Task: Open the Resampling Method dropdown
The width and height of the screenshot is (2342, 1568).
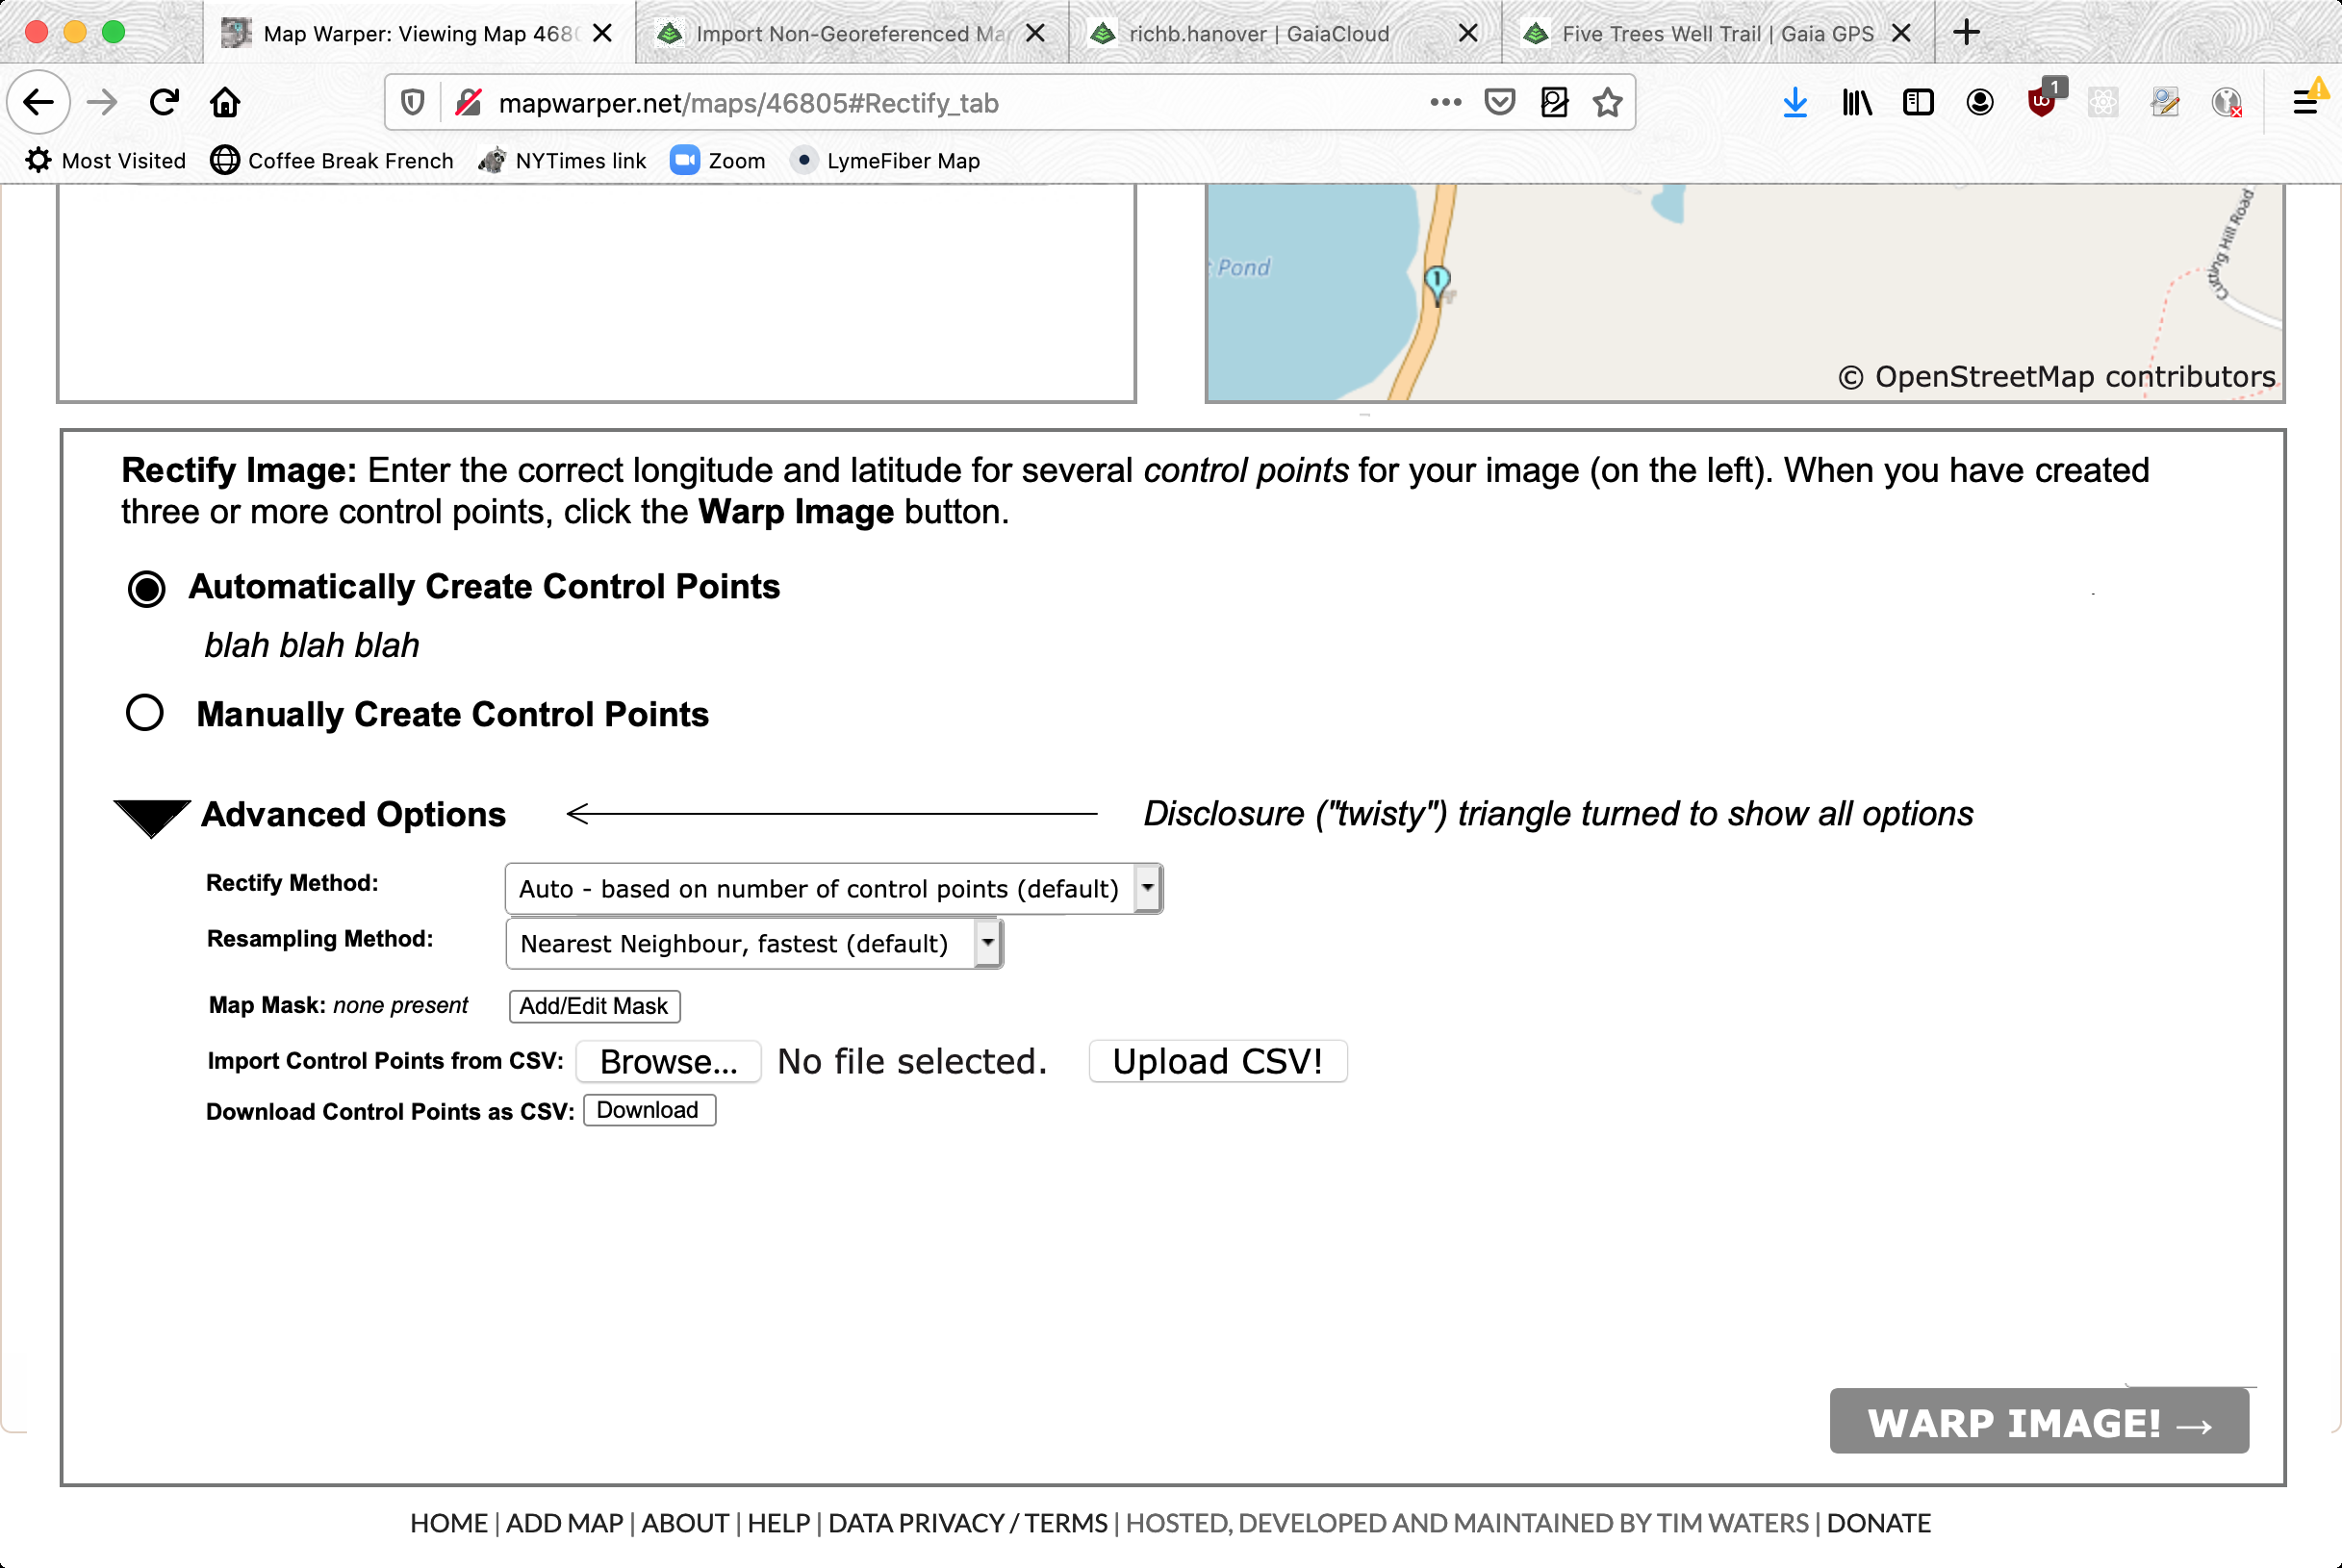Action: coord(753,943)
